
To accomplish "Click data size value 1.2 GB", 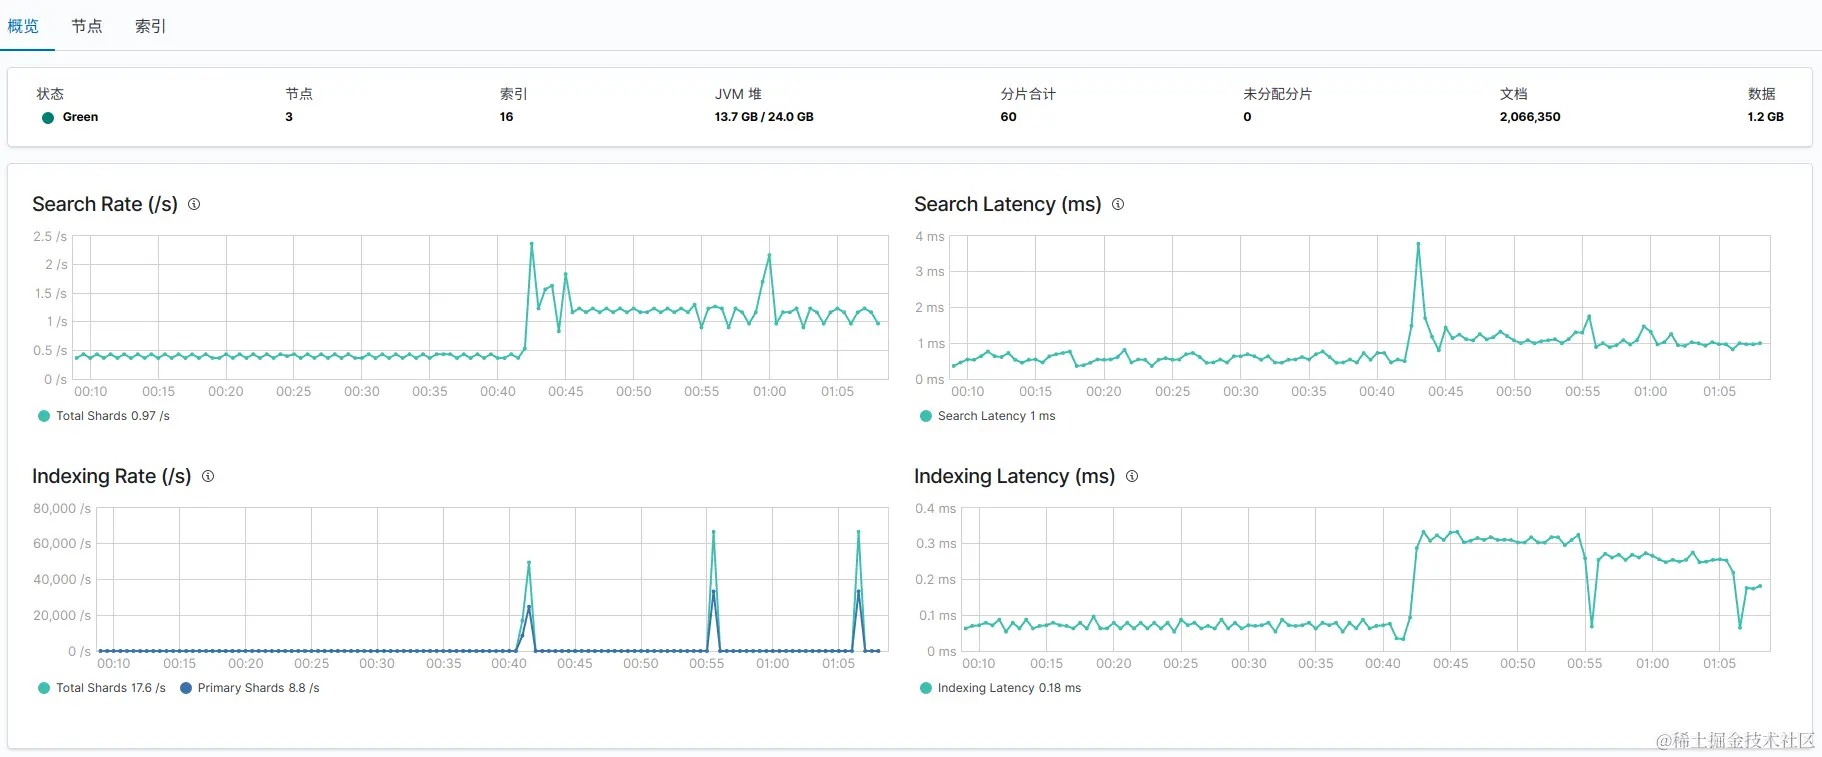I will pos(1766,117).
